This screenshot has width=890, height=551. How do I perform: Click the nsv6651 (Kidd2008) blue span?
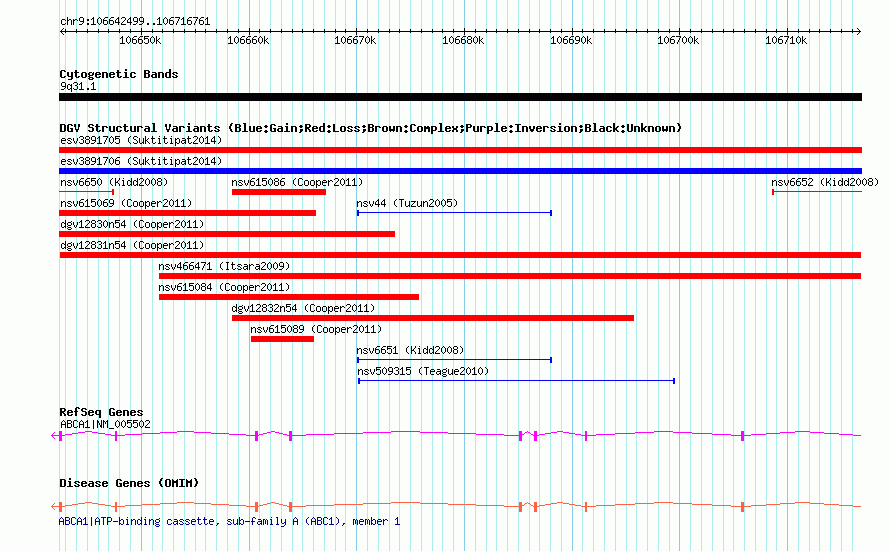(454, 360)
